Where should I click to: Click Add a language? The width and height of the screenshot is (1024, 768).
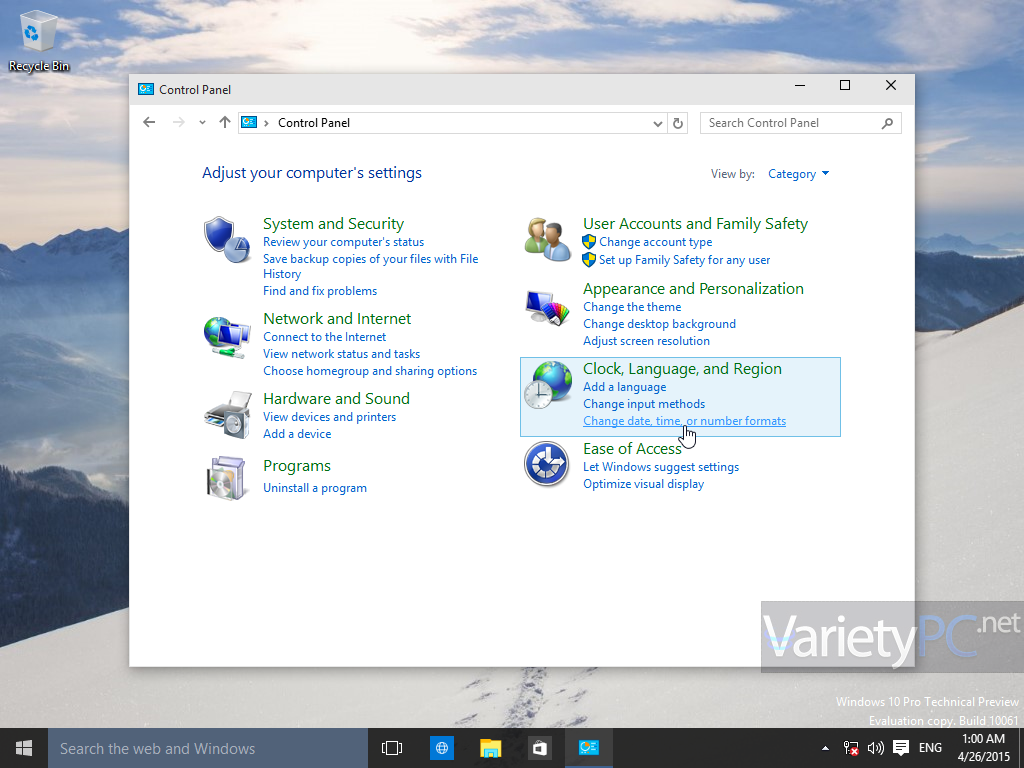[x=625, y=387]
